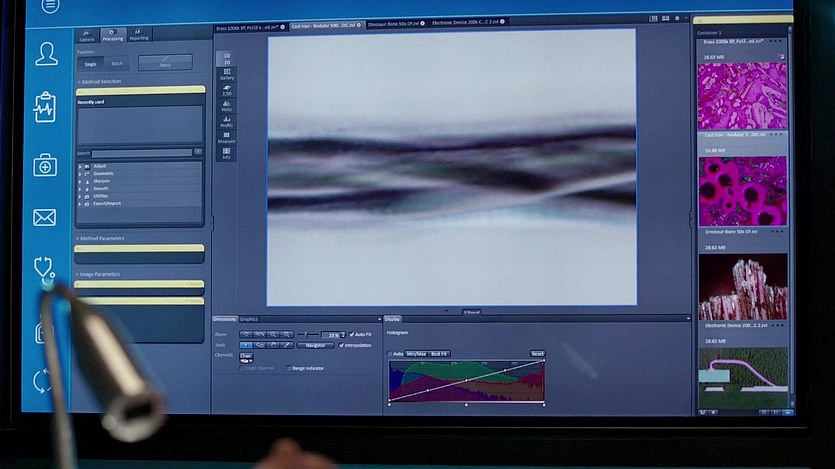Viewport: 835px width, 469px height.
Task: Open the Processing tab
Action: (113, 36)
